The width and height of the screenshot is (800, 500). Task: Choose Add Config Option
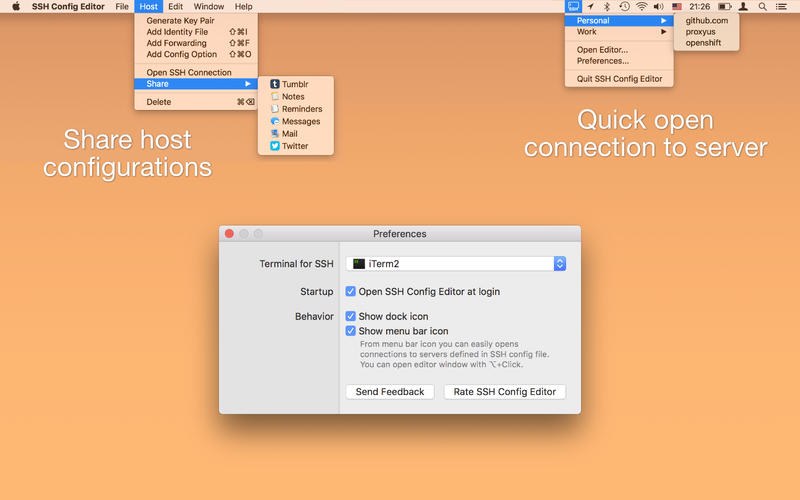tap(196, 54)
